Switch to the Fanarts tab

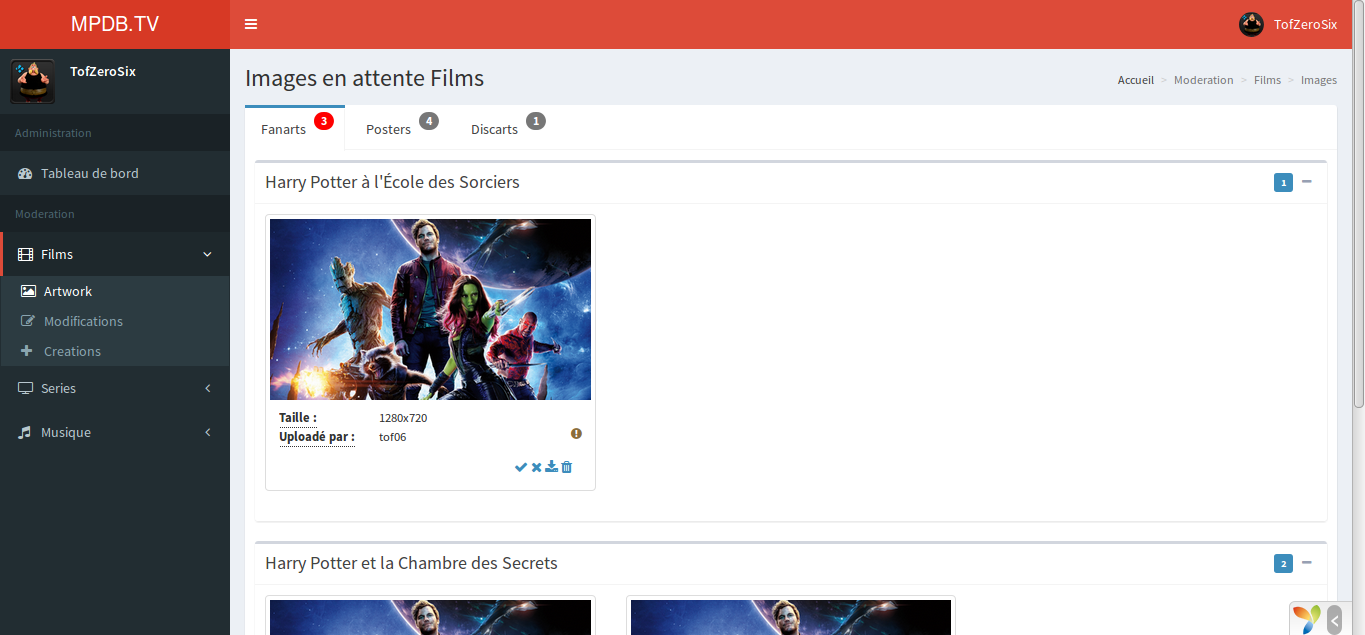pos(295,128)
